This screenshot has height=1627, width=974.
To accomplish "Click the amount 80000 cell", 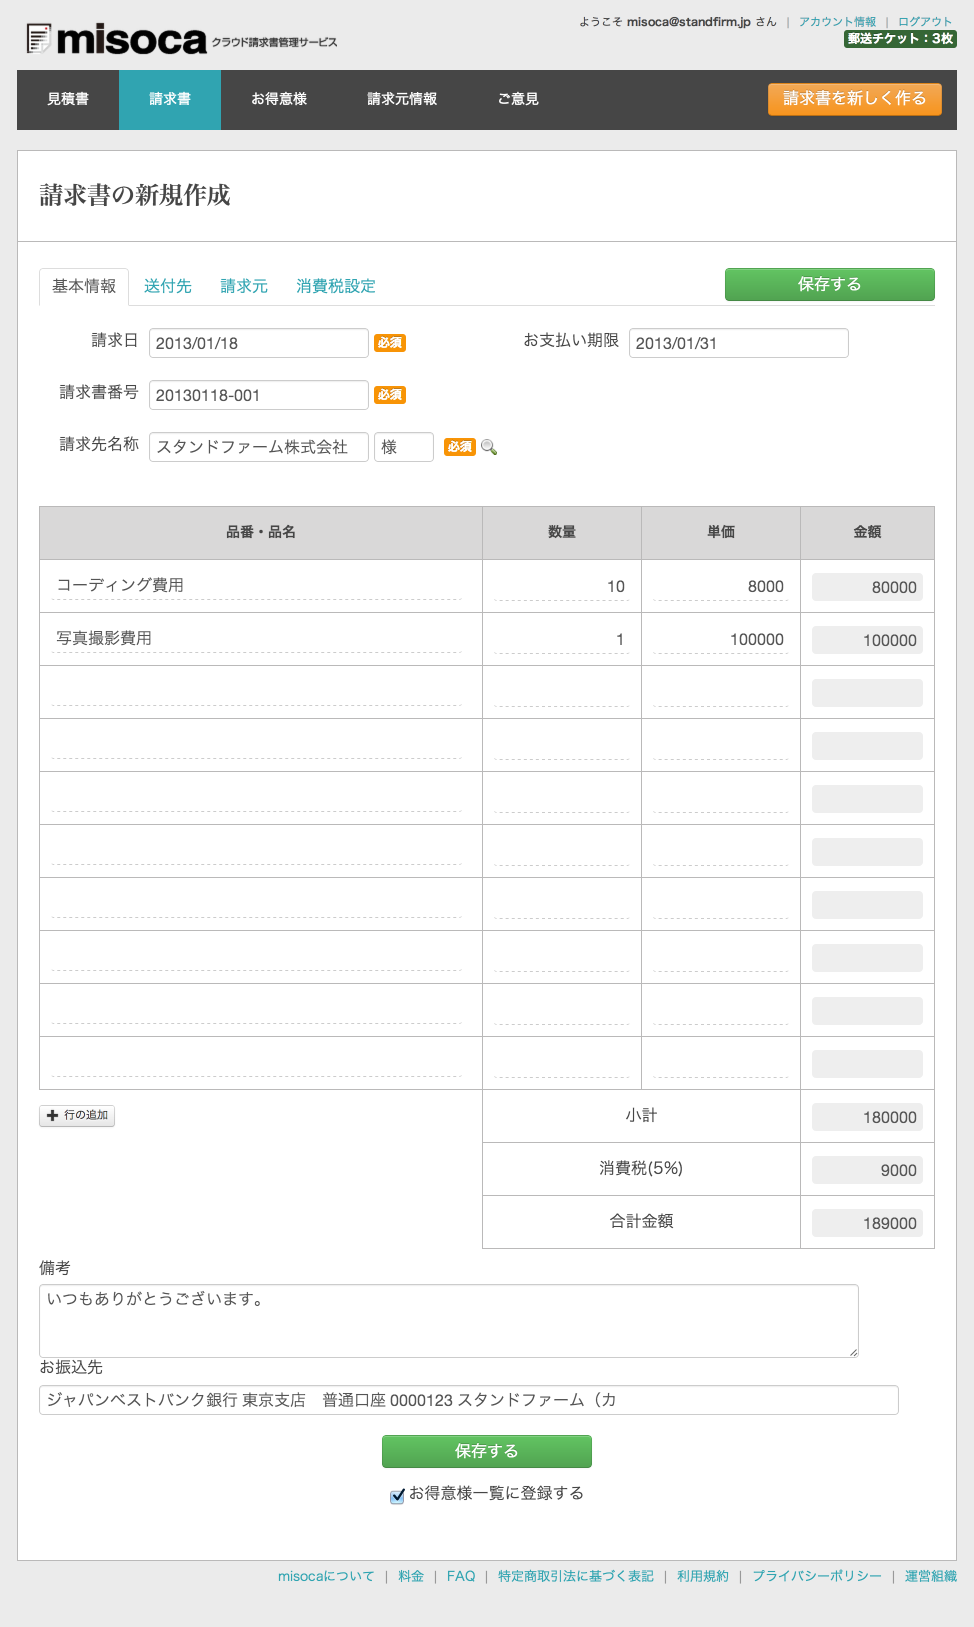I will pyautogui.click(x=867, y=587).
